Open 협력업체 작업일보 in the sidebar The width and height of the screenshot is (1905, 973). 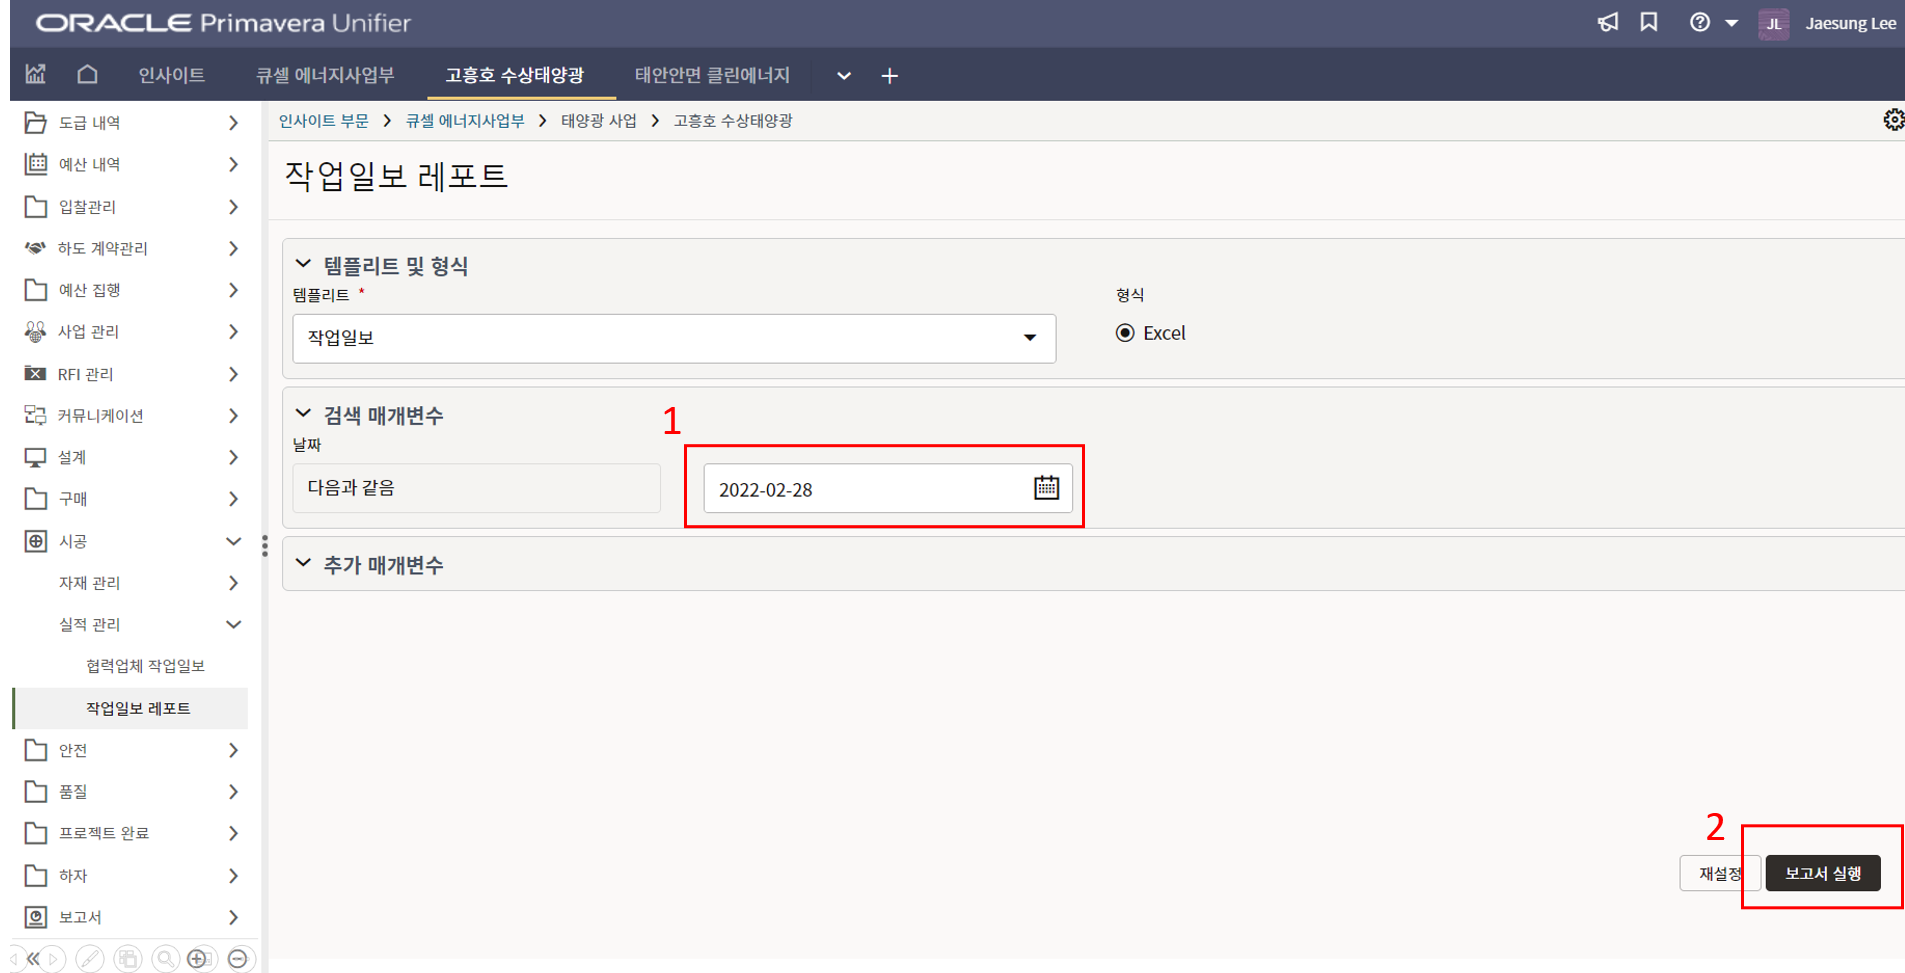pyautogui.click(x=145, y=666)
